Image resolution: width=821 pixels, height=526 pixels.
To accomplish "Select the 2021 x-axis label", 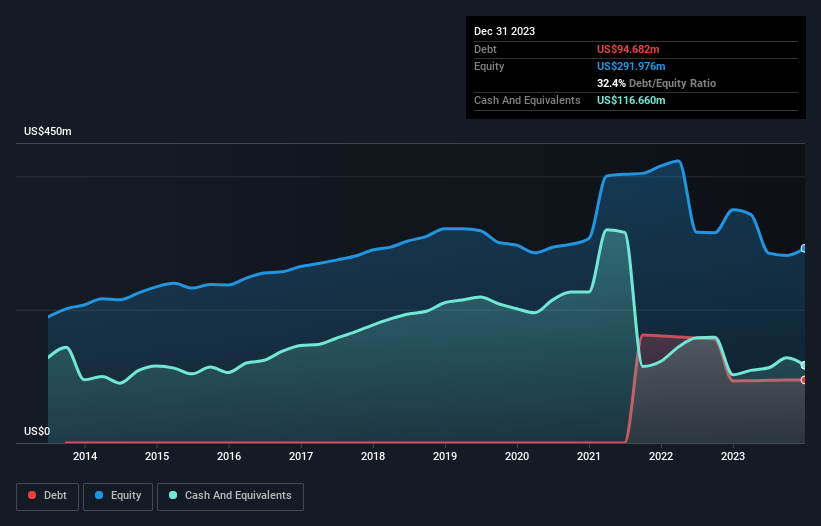I will tap(589, 456).
